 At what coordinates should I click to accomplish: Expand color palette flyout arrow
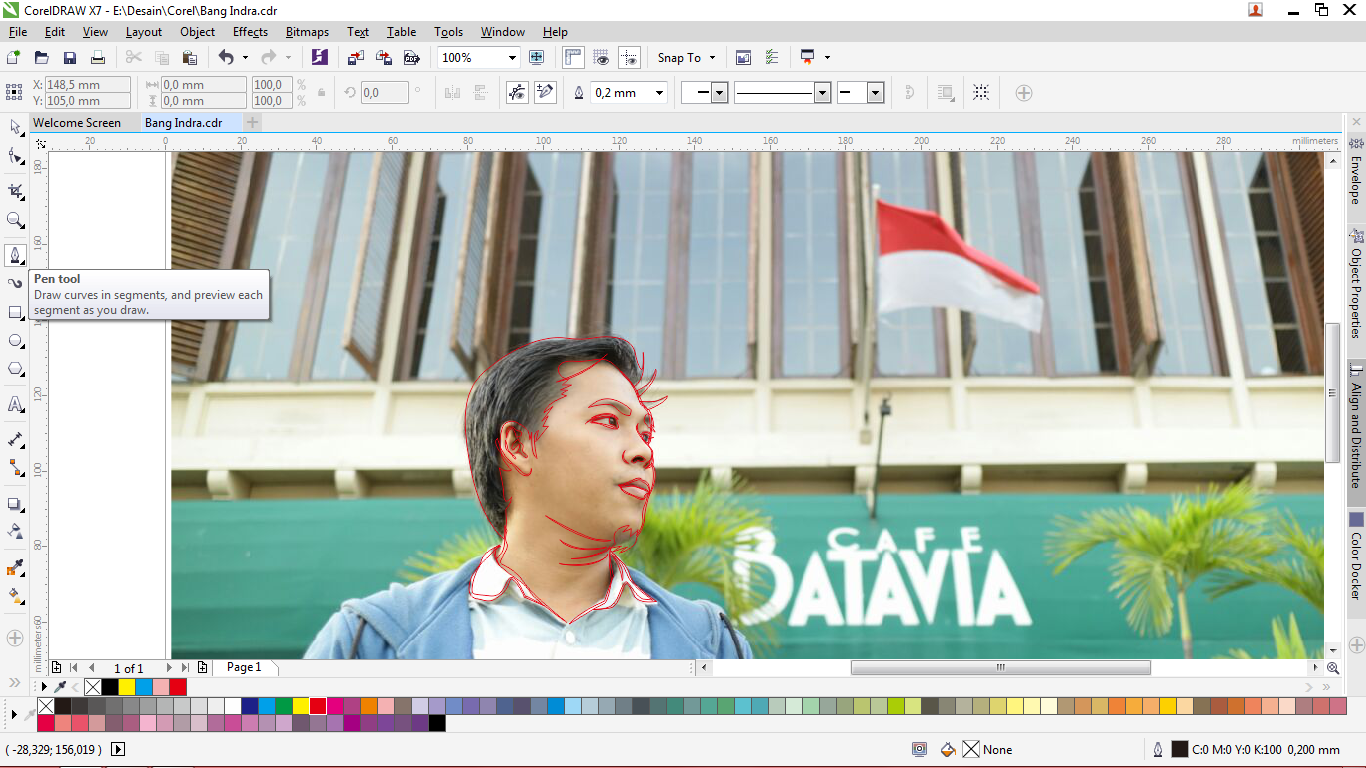pos(14,715)
